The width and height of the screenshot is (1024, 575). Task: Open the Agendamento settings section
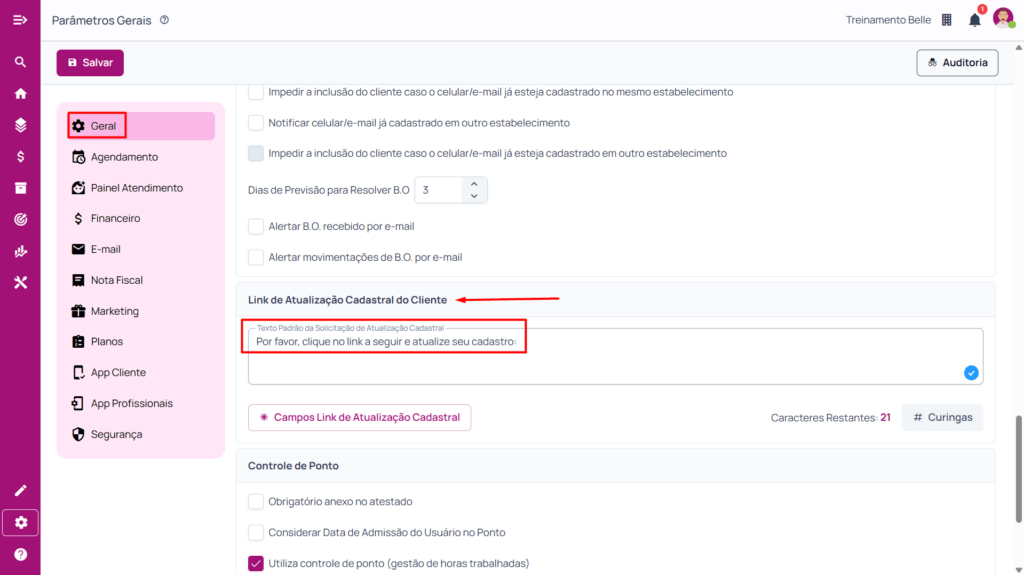pyautogui.click(x=124, y=157)
